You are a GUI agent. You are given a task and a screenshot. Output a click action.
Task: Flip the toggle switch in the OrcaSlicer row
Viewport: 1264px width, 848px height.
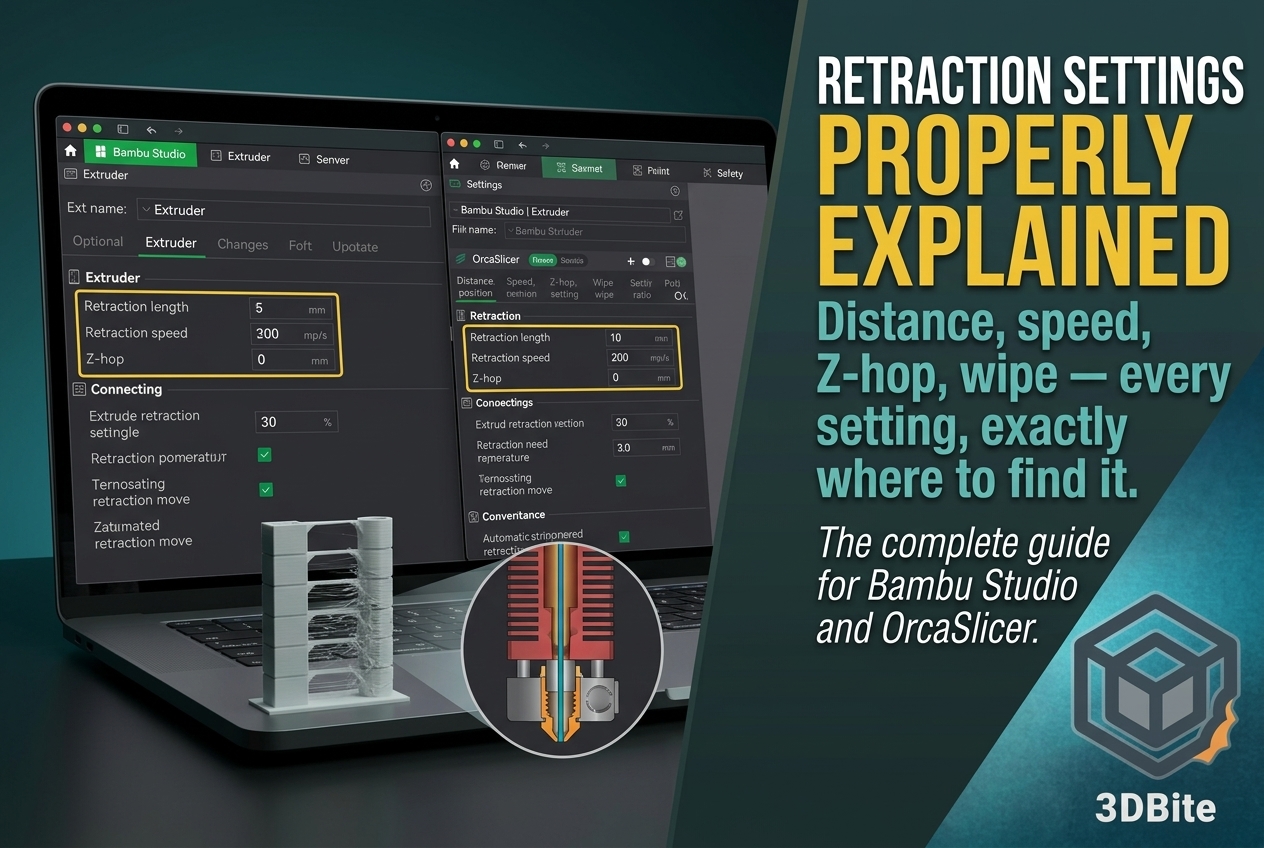648,261
